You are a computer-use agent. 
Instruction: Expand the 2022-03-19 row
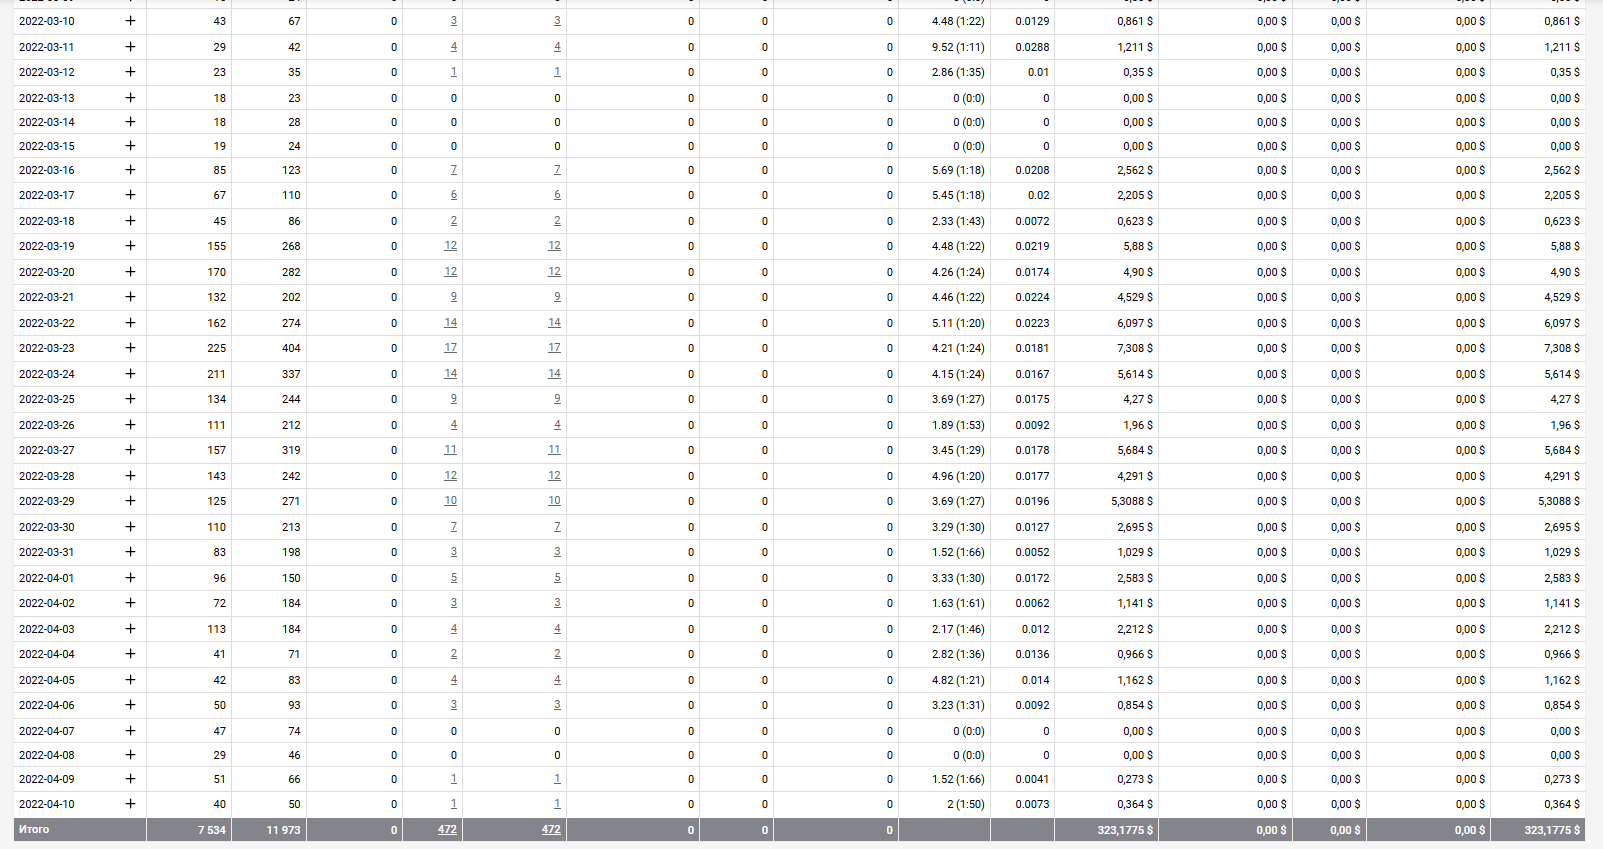[x=130, y=246]
